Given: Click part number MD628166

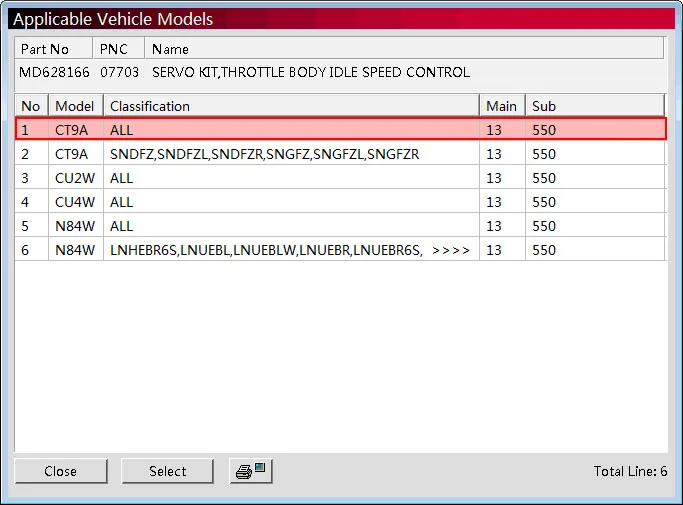Looking at the screenshot, I should click(54, 72).
